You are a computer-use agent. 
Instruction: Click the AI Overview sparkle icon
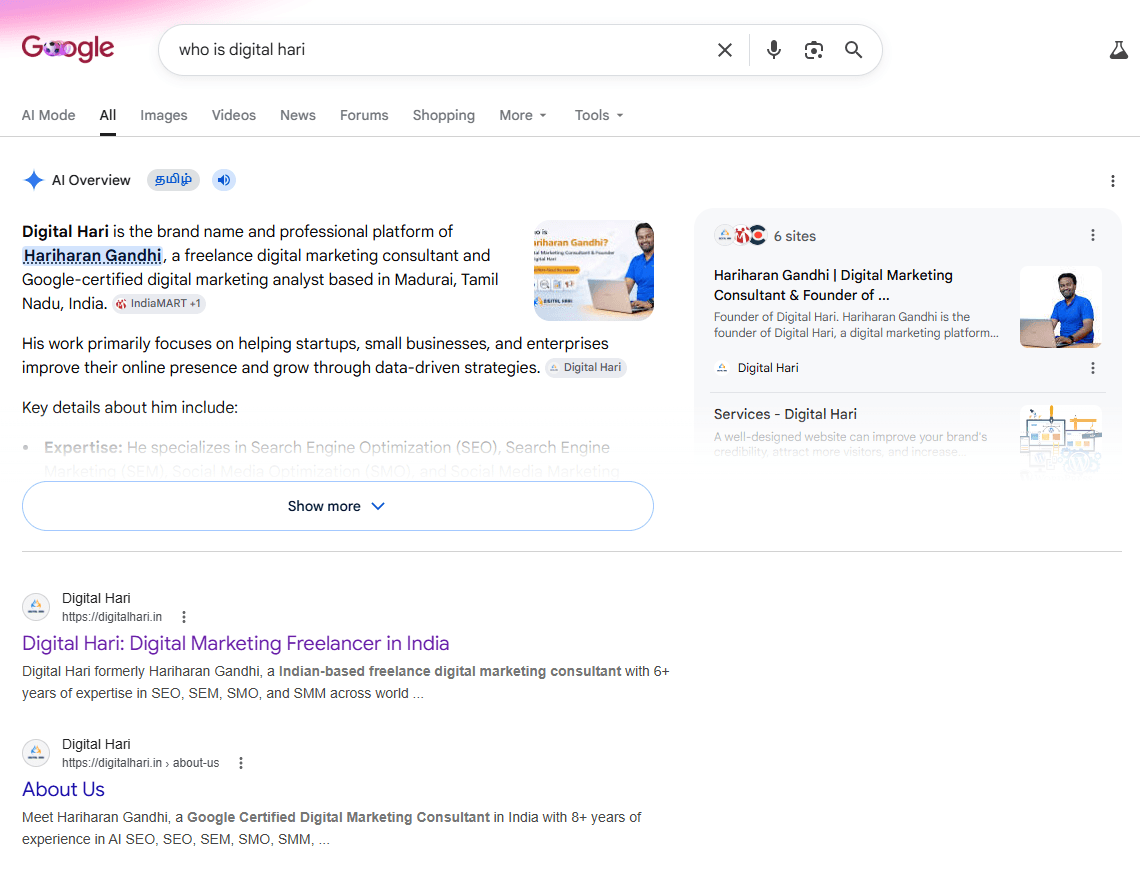click(33, 180)
